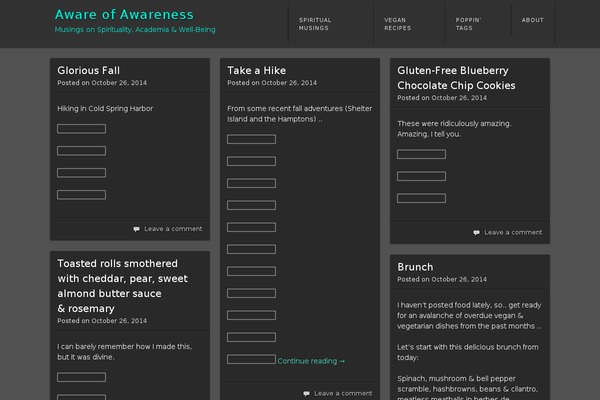
Task: Open the Vegan Recipes menu item
Action: [x=398, y=24]
